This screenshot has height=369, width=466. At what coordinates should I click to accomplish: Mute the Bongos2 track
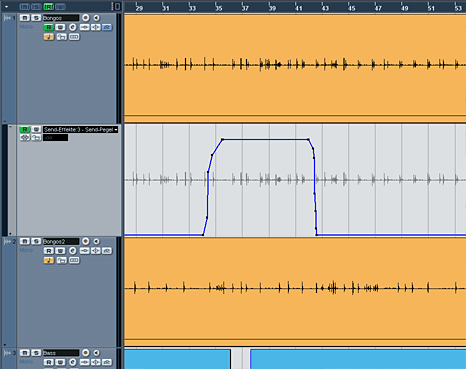tap(25, 241)
